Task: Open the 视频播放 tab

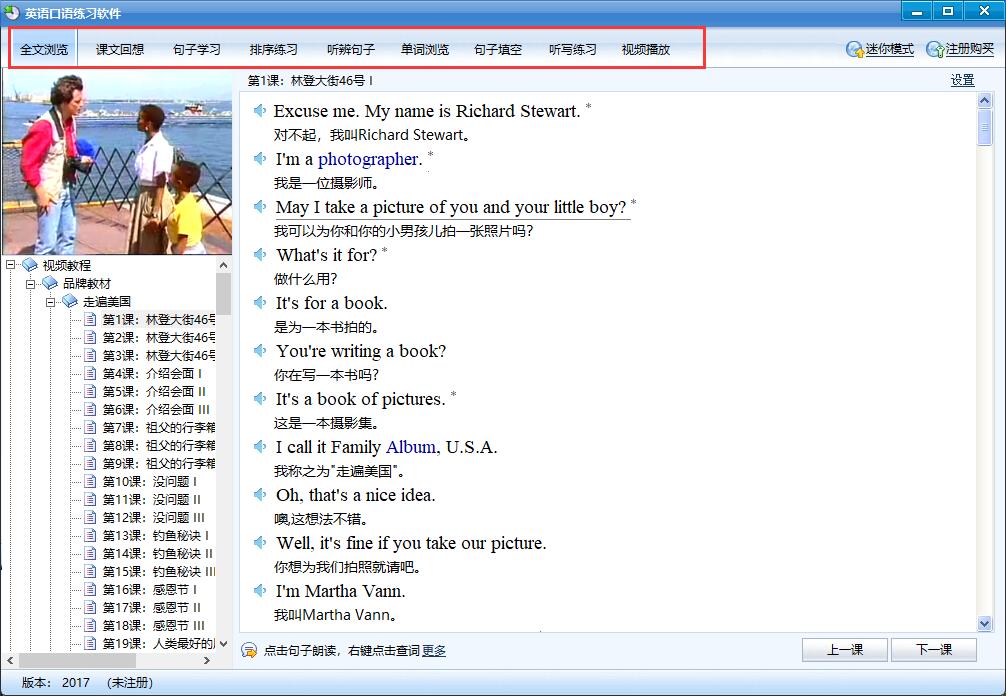Action: [x=646, y=49]
